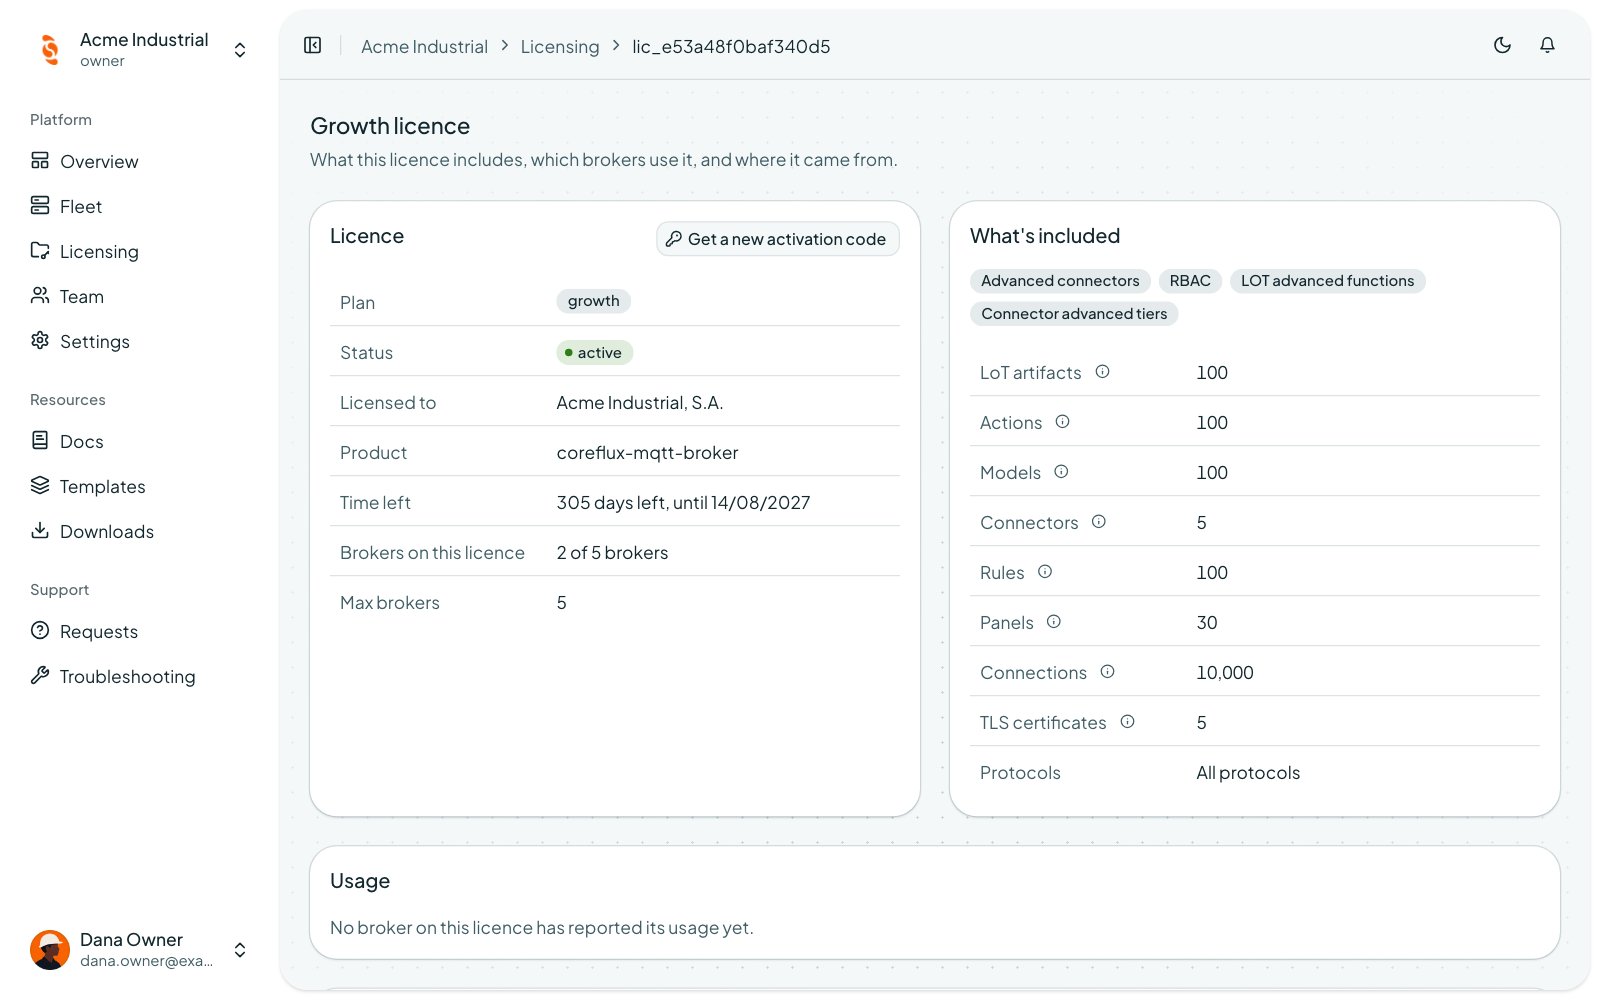Open Docs under Resources
The image size is (1600, 1000).
pos(138,441)
